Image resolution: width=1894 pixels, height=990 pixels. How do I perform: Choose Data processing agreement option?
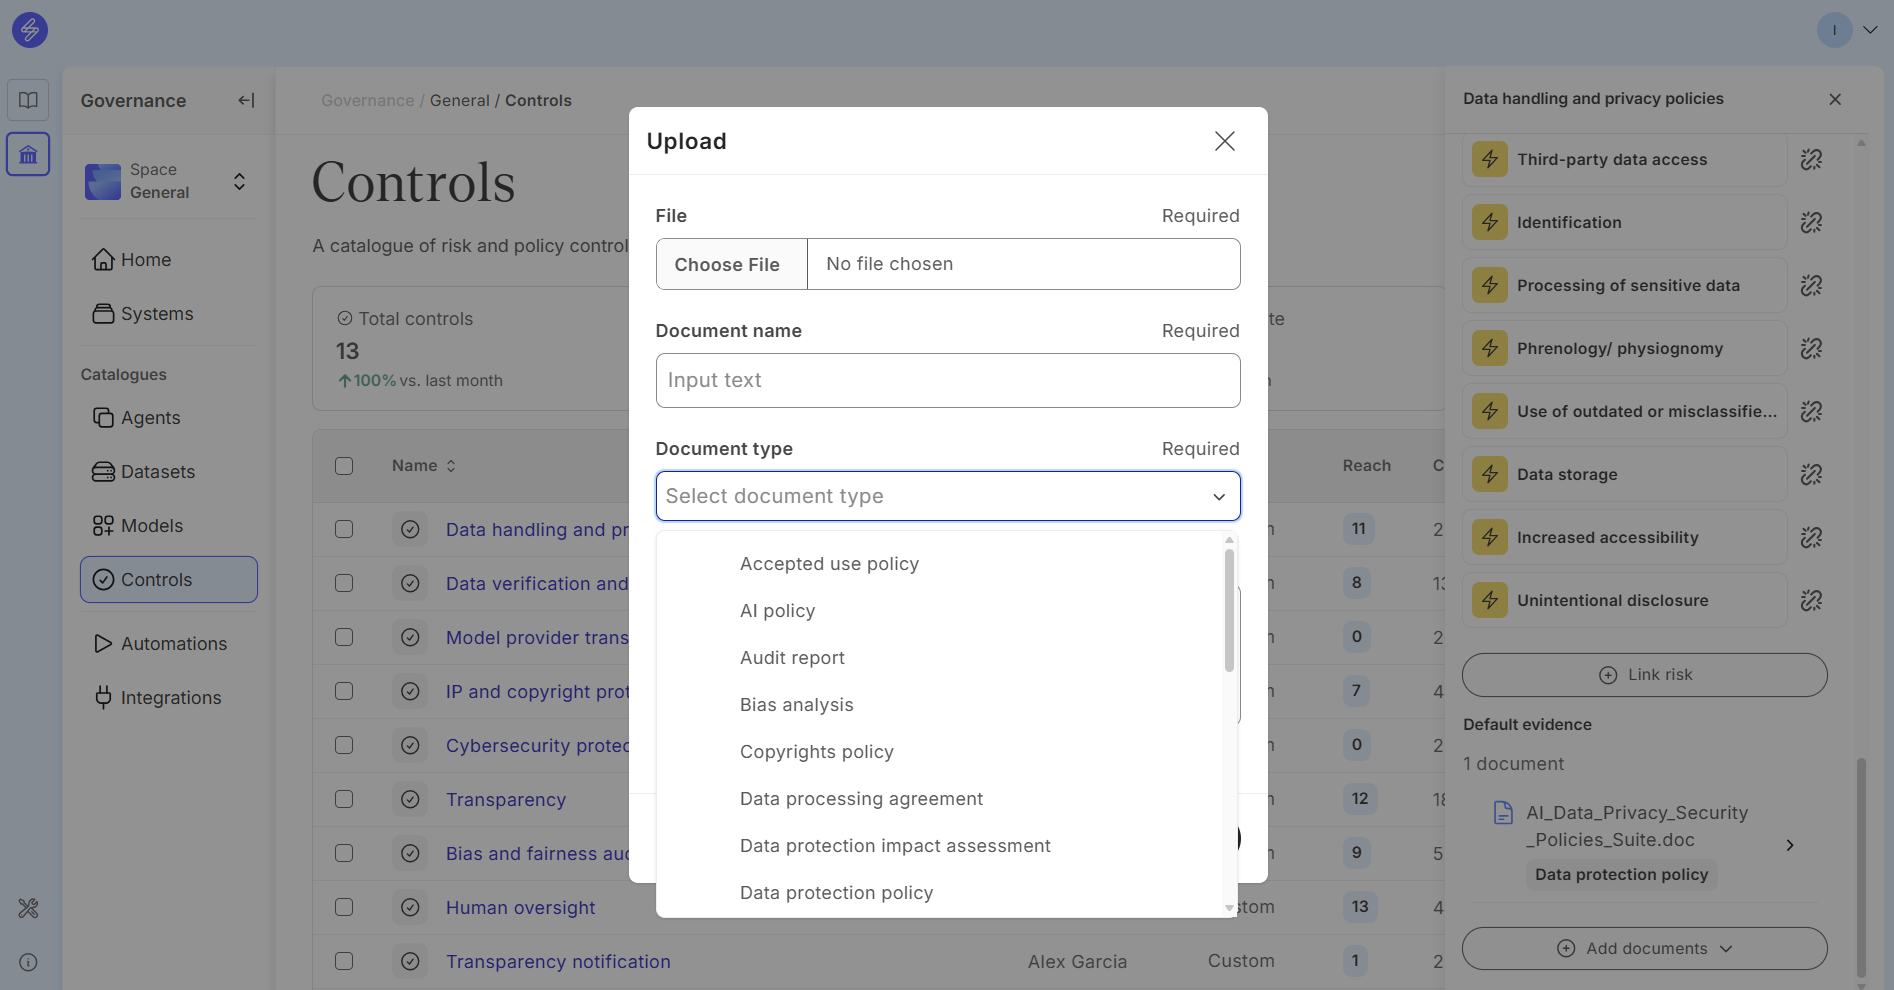(861, 799)
